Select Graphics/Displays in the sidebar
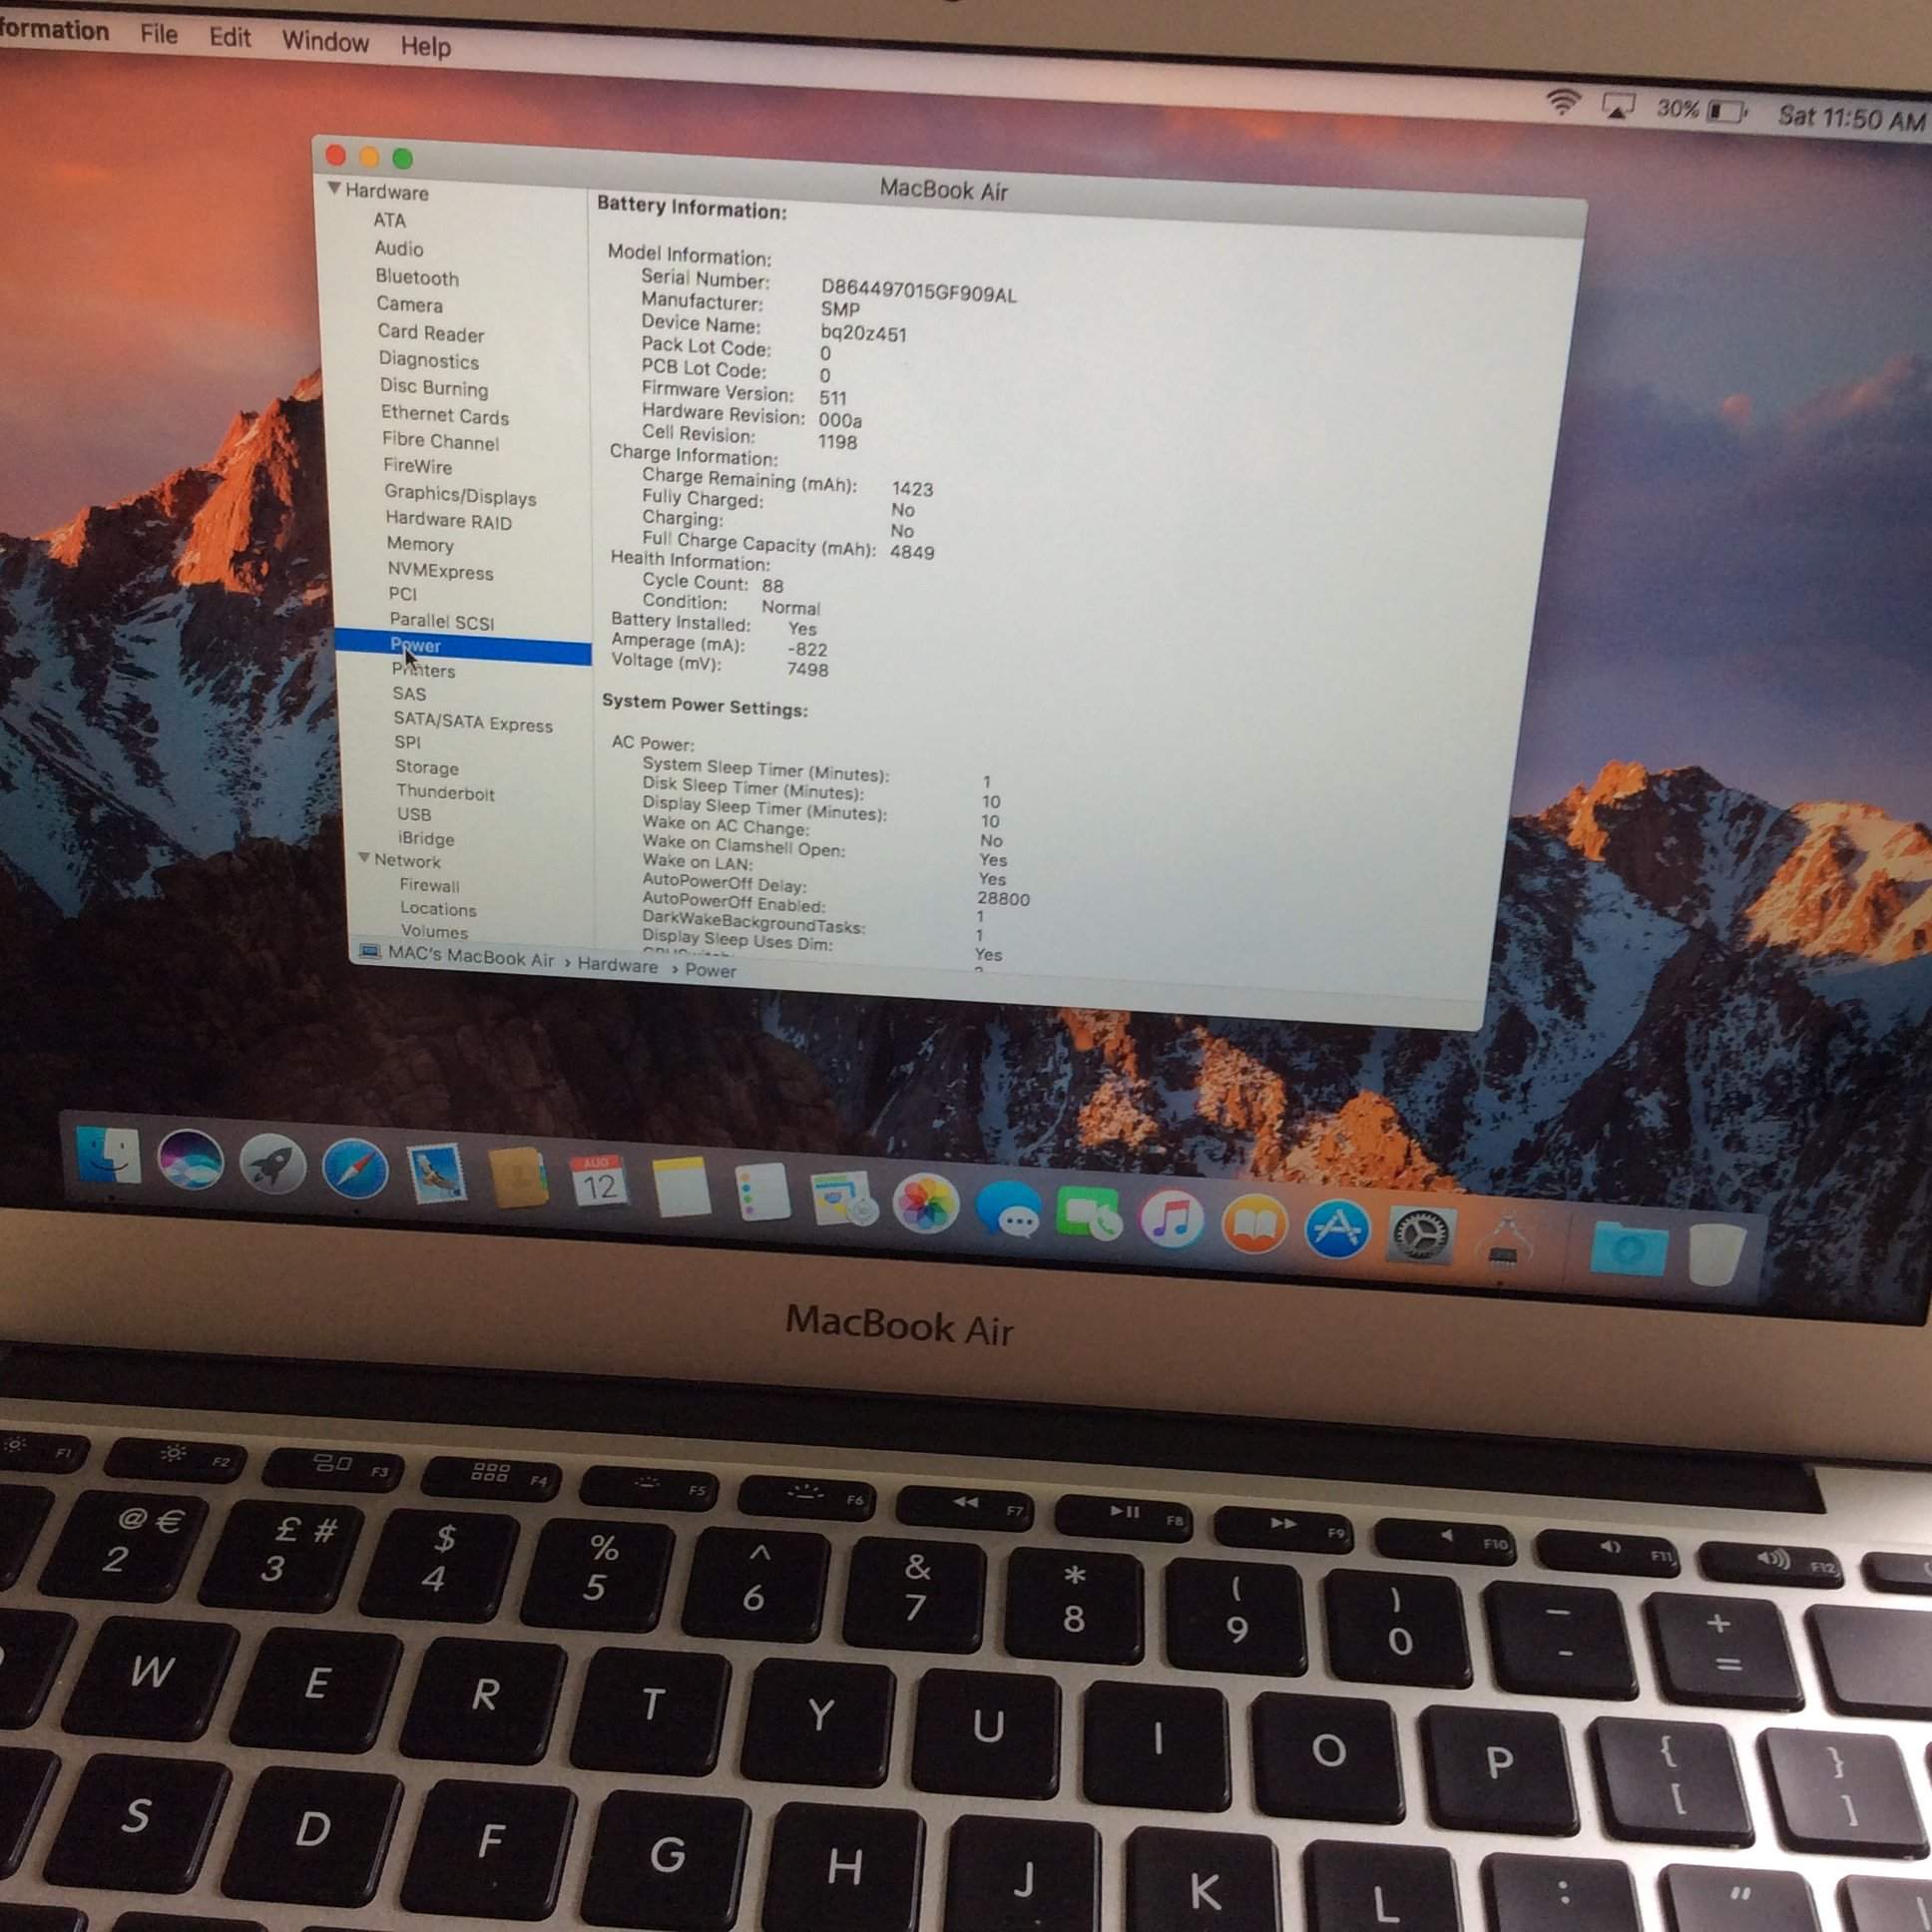 click(x=461, y=495)
